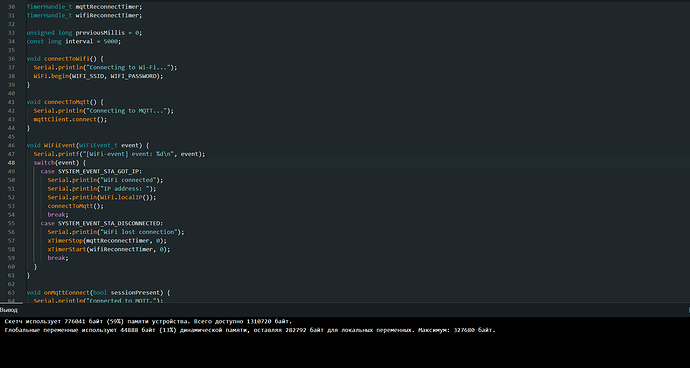Click the Serial.printf WiFi-event line
The image size is (690, 368).
point(119,154)
